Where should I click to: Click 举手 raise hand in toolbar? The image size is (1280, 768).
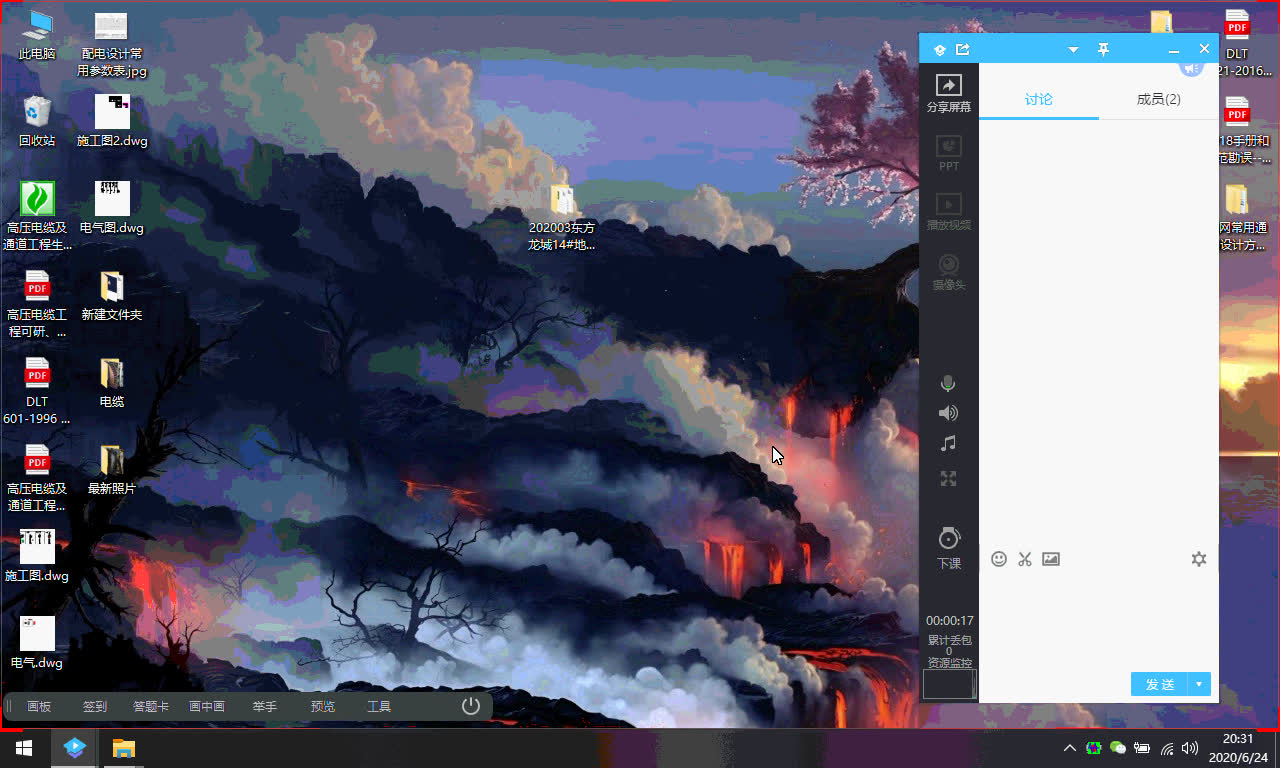point(265,706)
